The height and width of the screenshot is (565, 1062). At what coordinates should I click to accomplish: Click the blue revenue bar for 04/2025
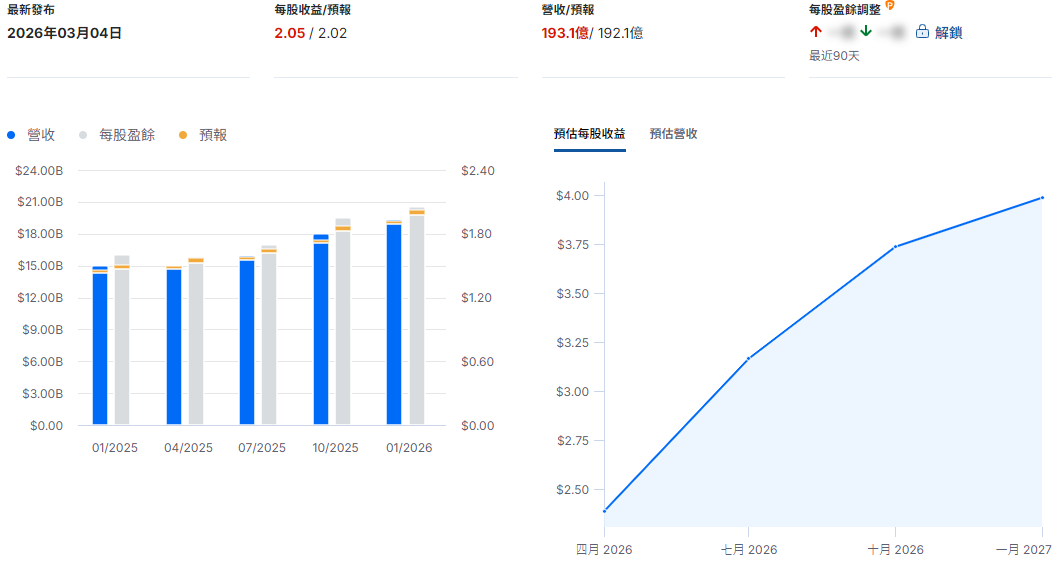(174, 346)
